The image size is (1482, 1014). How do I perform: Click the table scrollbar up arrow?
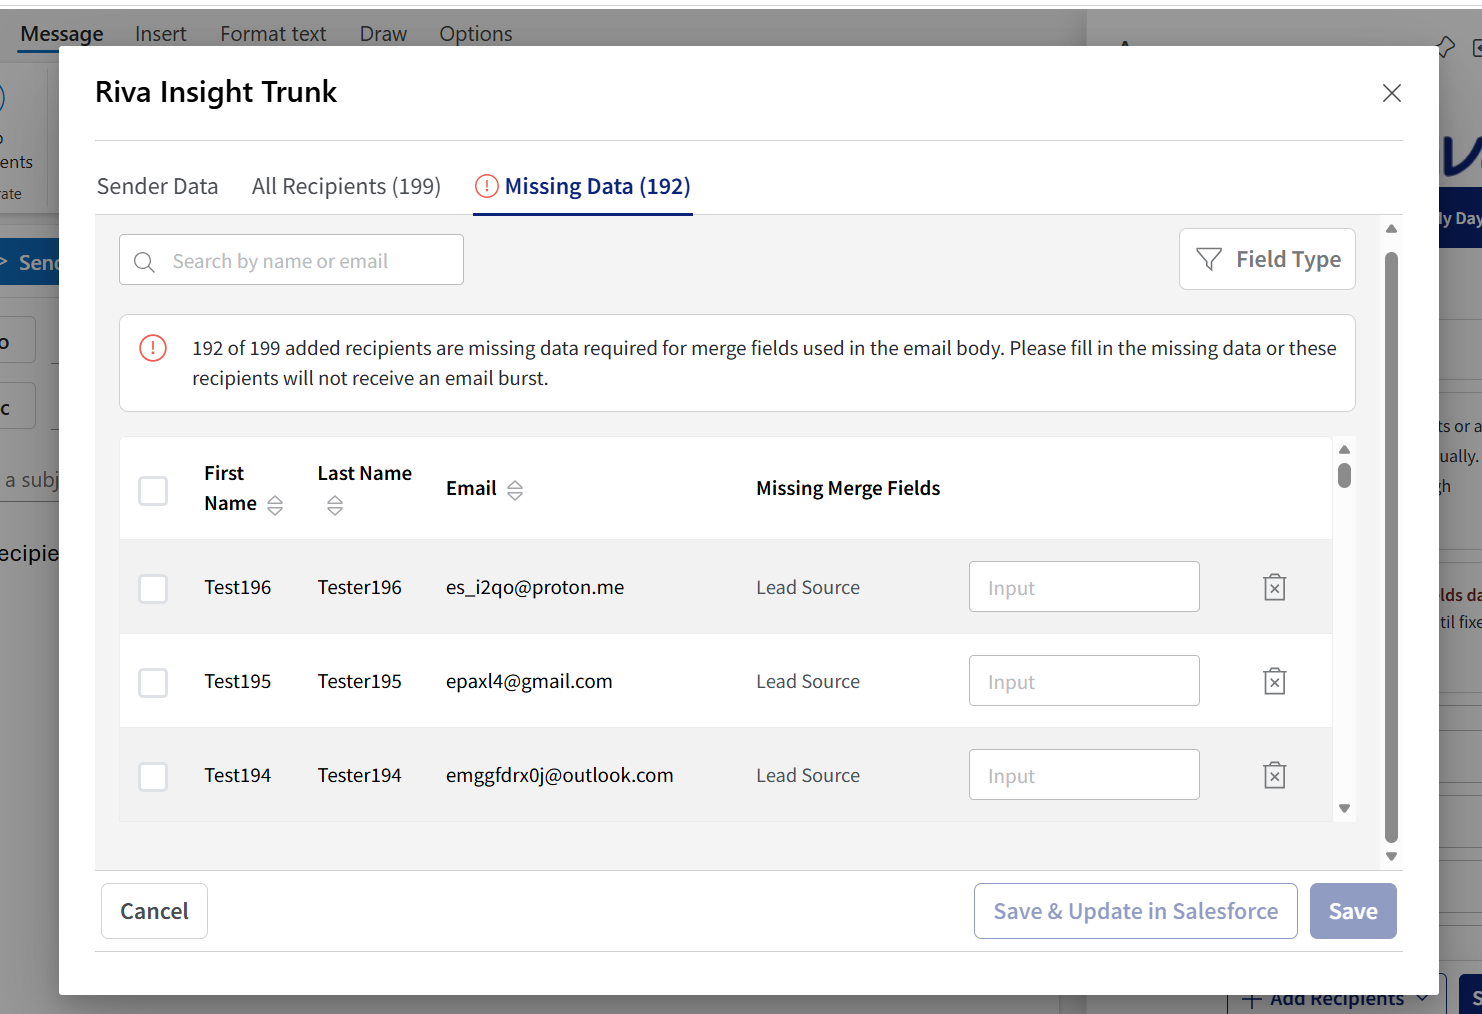point(1344,450)
